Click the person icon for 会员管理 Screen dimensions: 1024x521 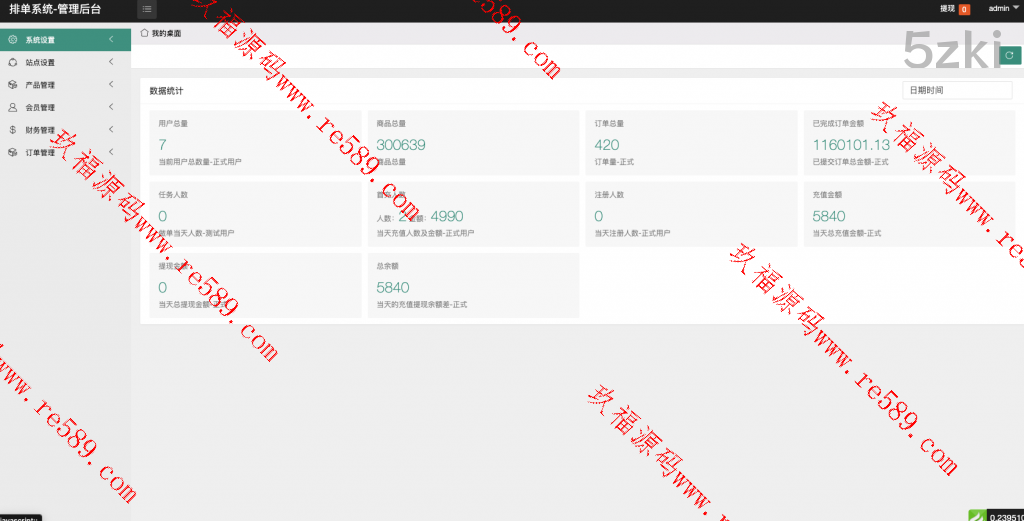[12, 107]
